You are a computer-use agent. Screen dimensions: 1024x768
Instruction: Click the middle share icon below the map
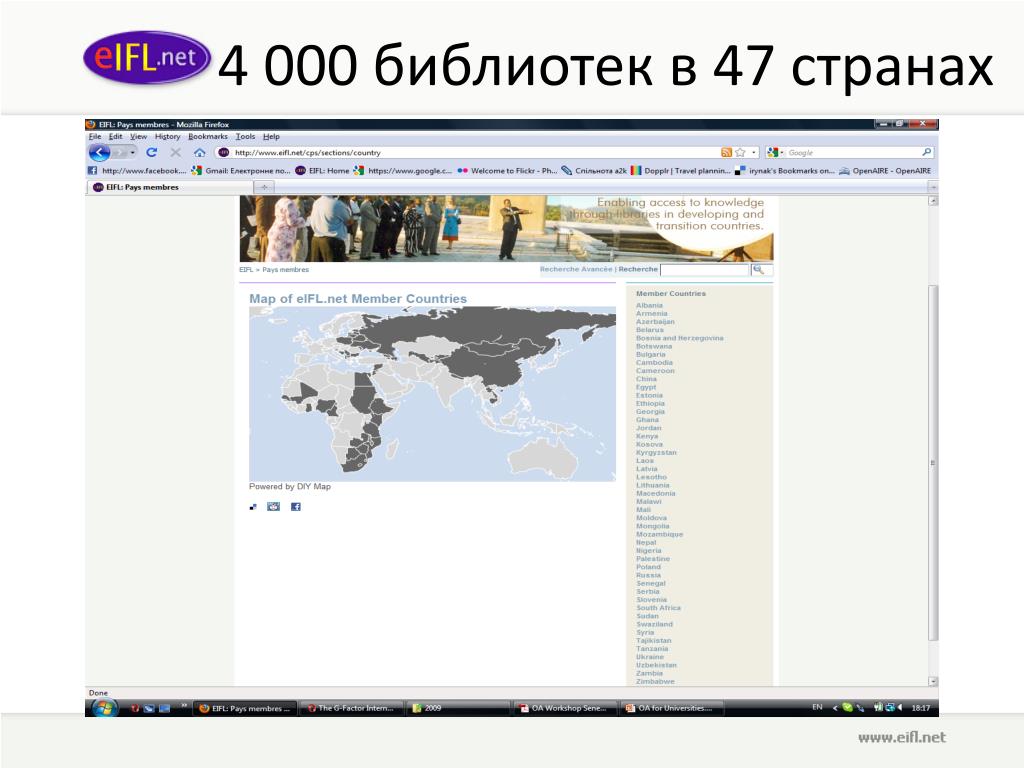pos(274,507)
